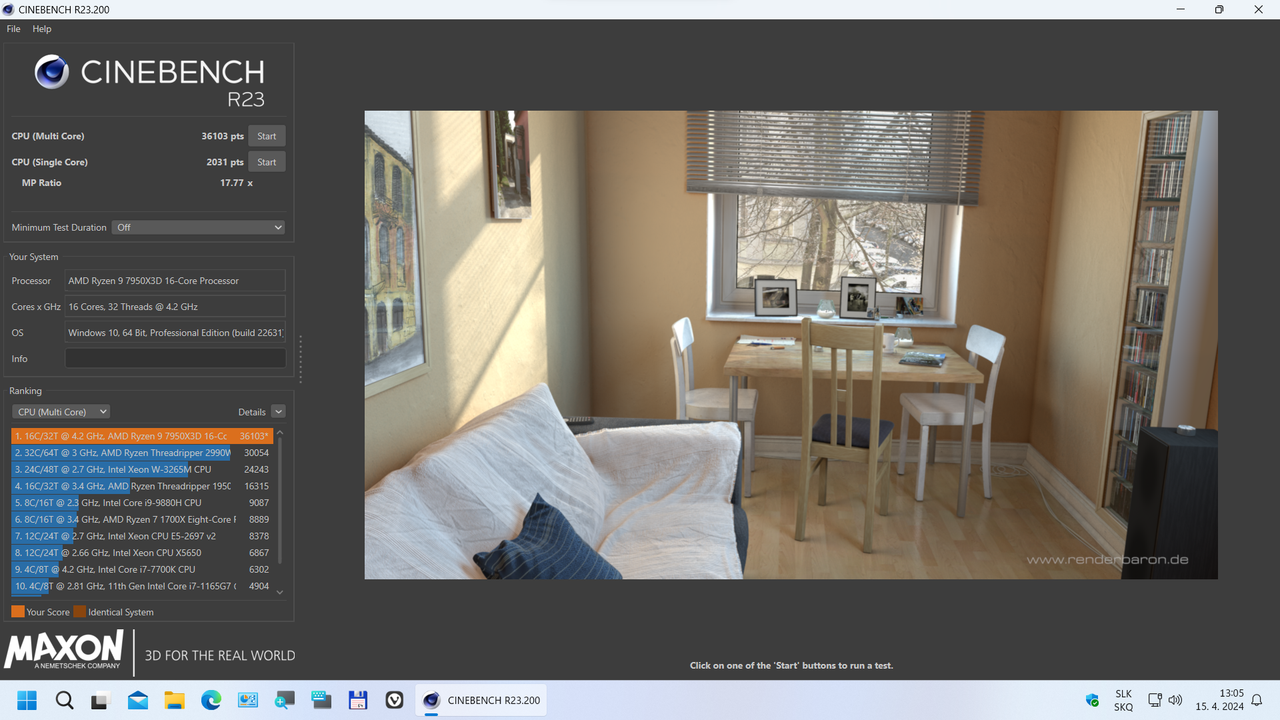The image size is (1280, 720).
Task: Open Cinebench from the taskbar
Action: (480, 700)
